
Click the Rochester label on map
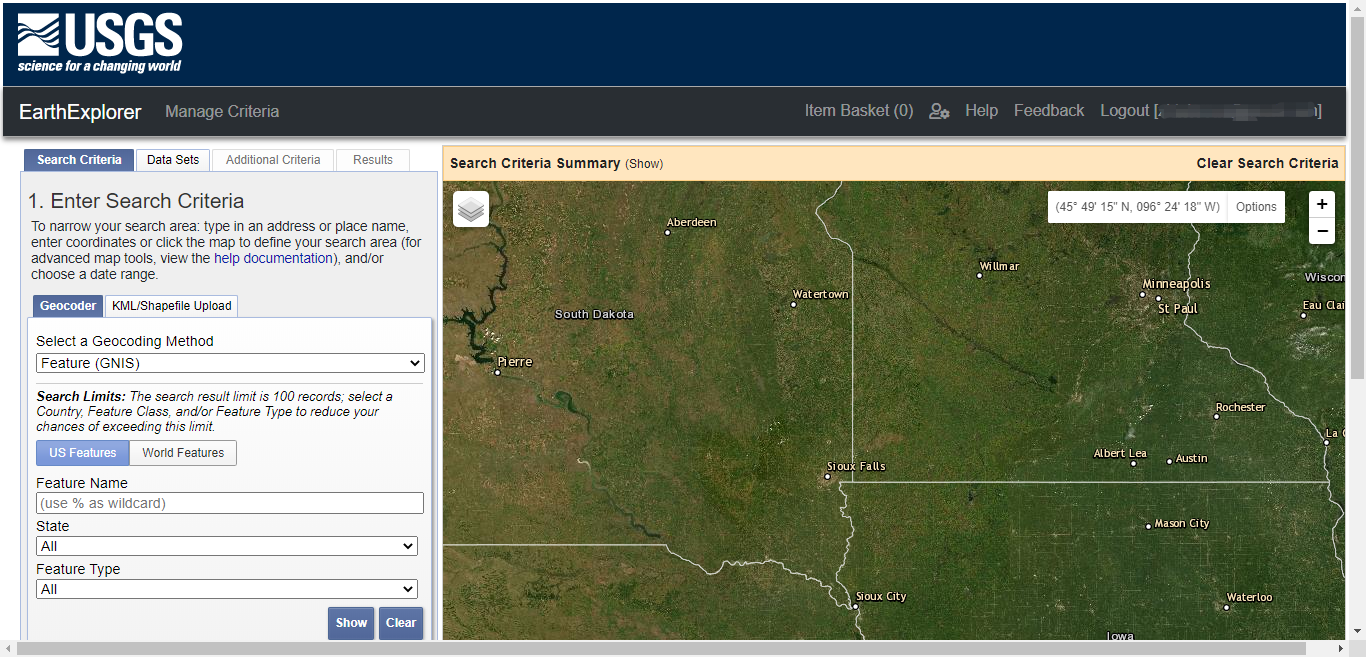tap(1240, 408)
